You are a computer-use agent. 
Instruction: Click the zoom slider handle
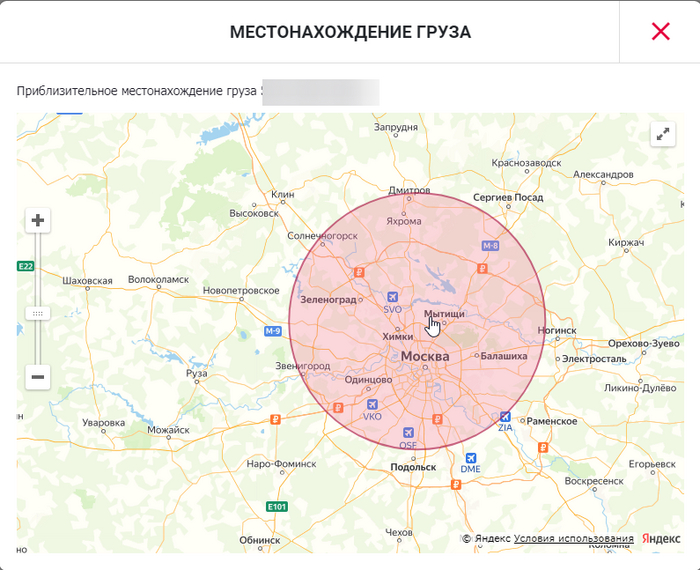click(38, 313)
